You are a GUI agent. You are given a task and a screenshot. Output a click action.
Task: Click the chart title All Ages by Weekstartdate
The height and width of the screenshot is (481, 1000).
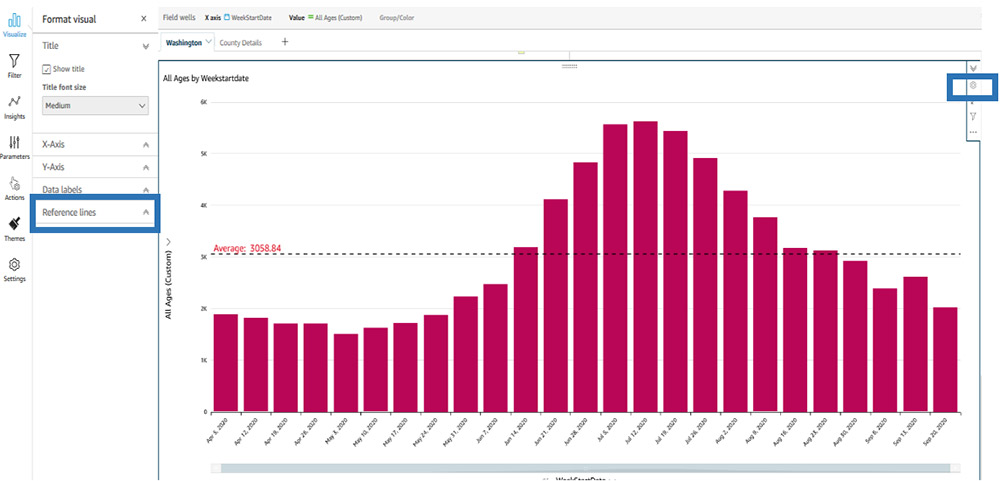[206, 78]
